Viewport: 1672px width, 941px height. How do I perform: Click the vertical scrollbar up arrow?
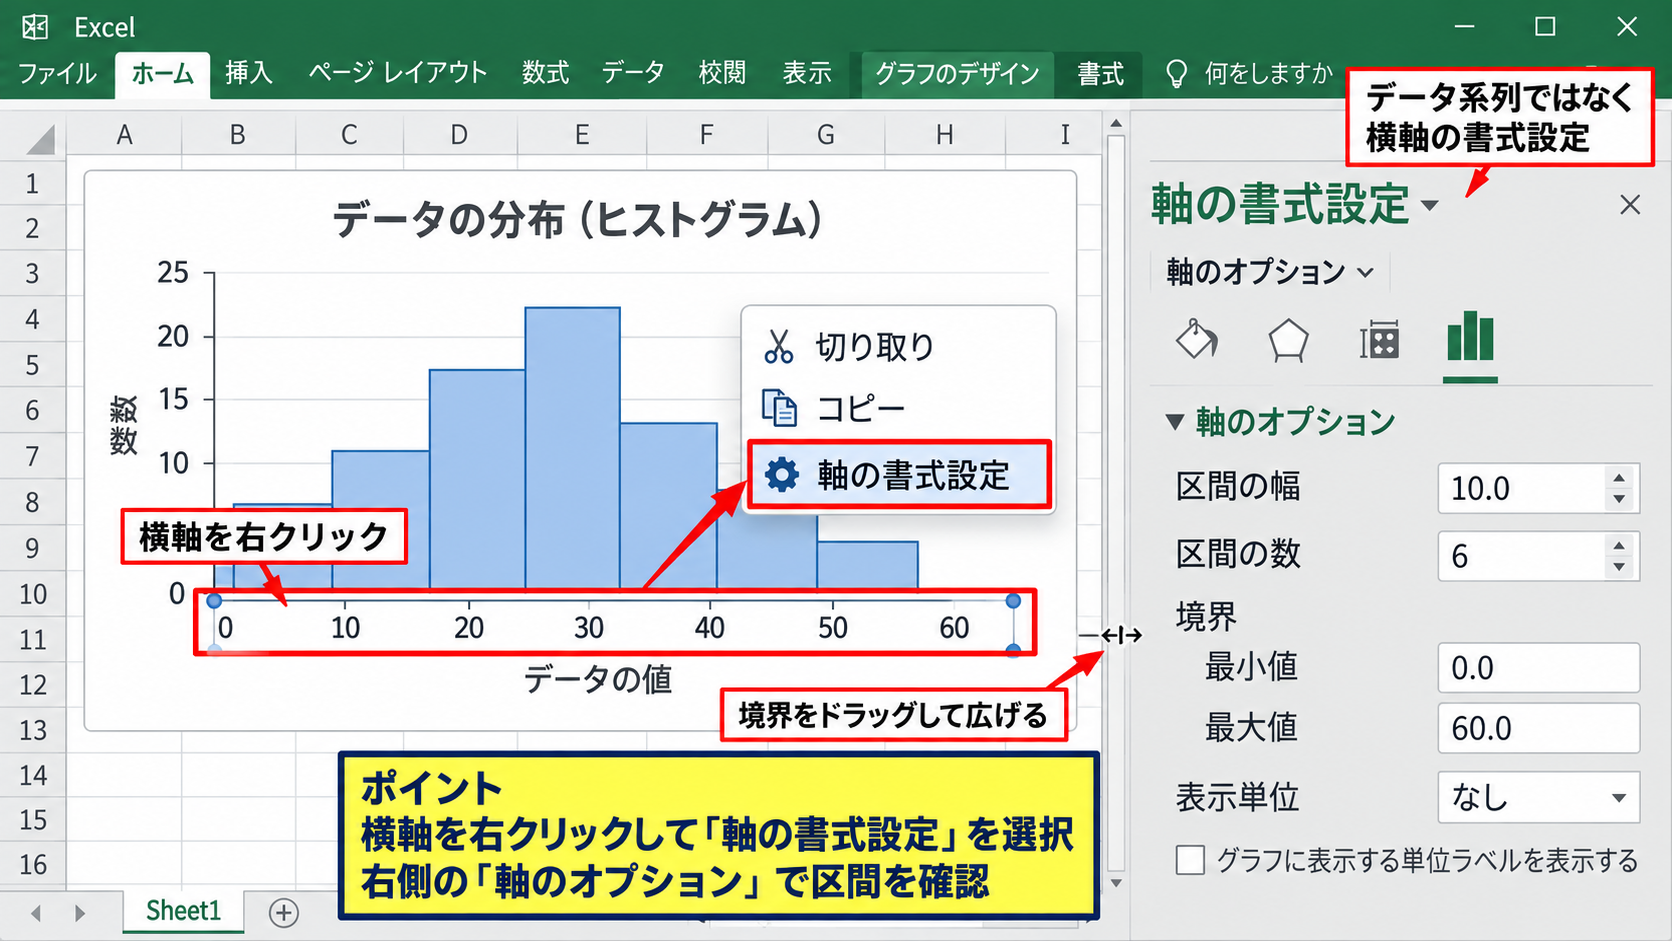pos(1116,123)
